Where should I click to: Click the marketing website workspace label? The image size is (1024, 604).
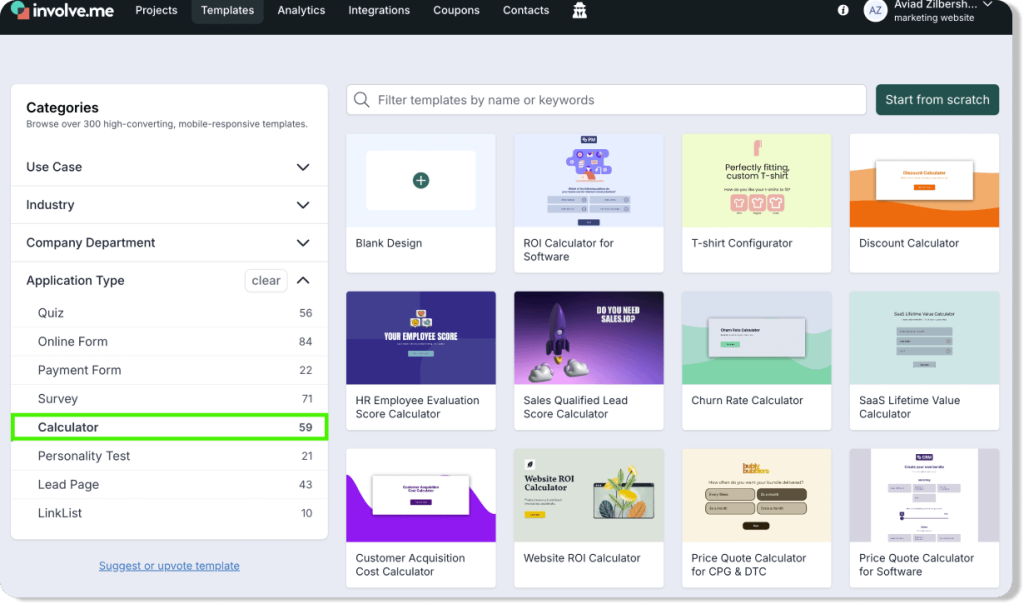(934, 18)
